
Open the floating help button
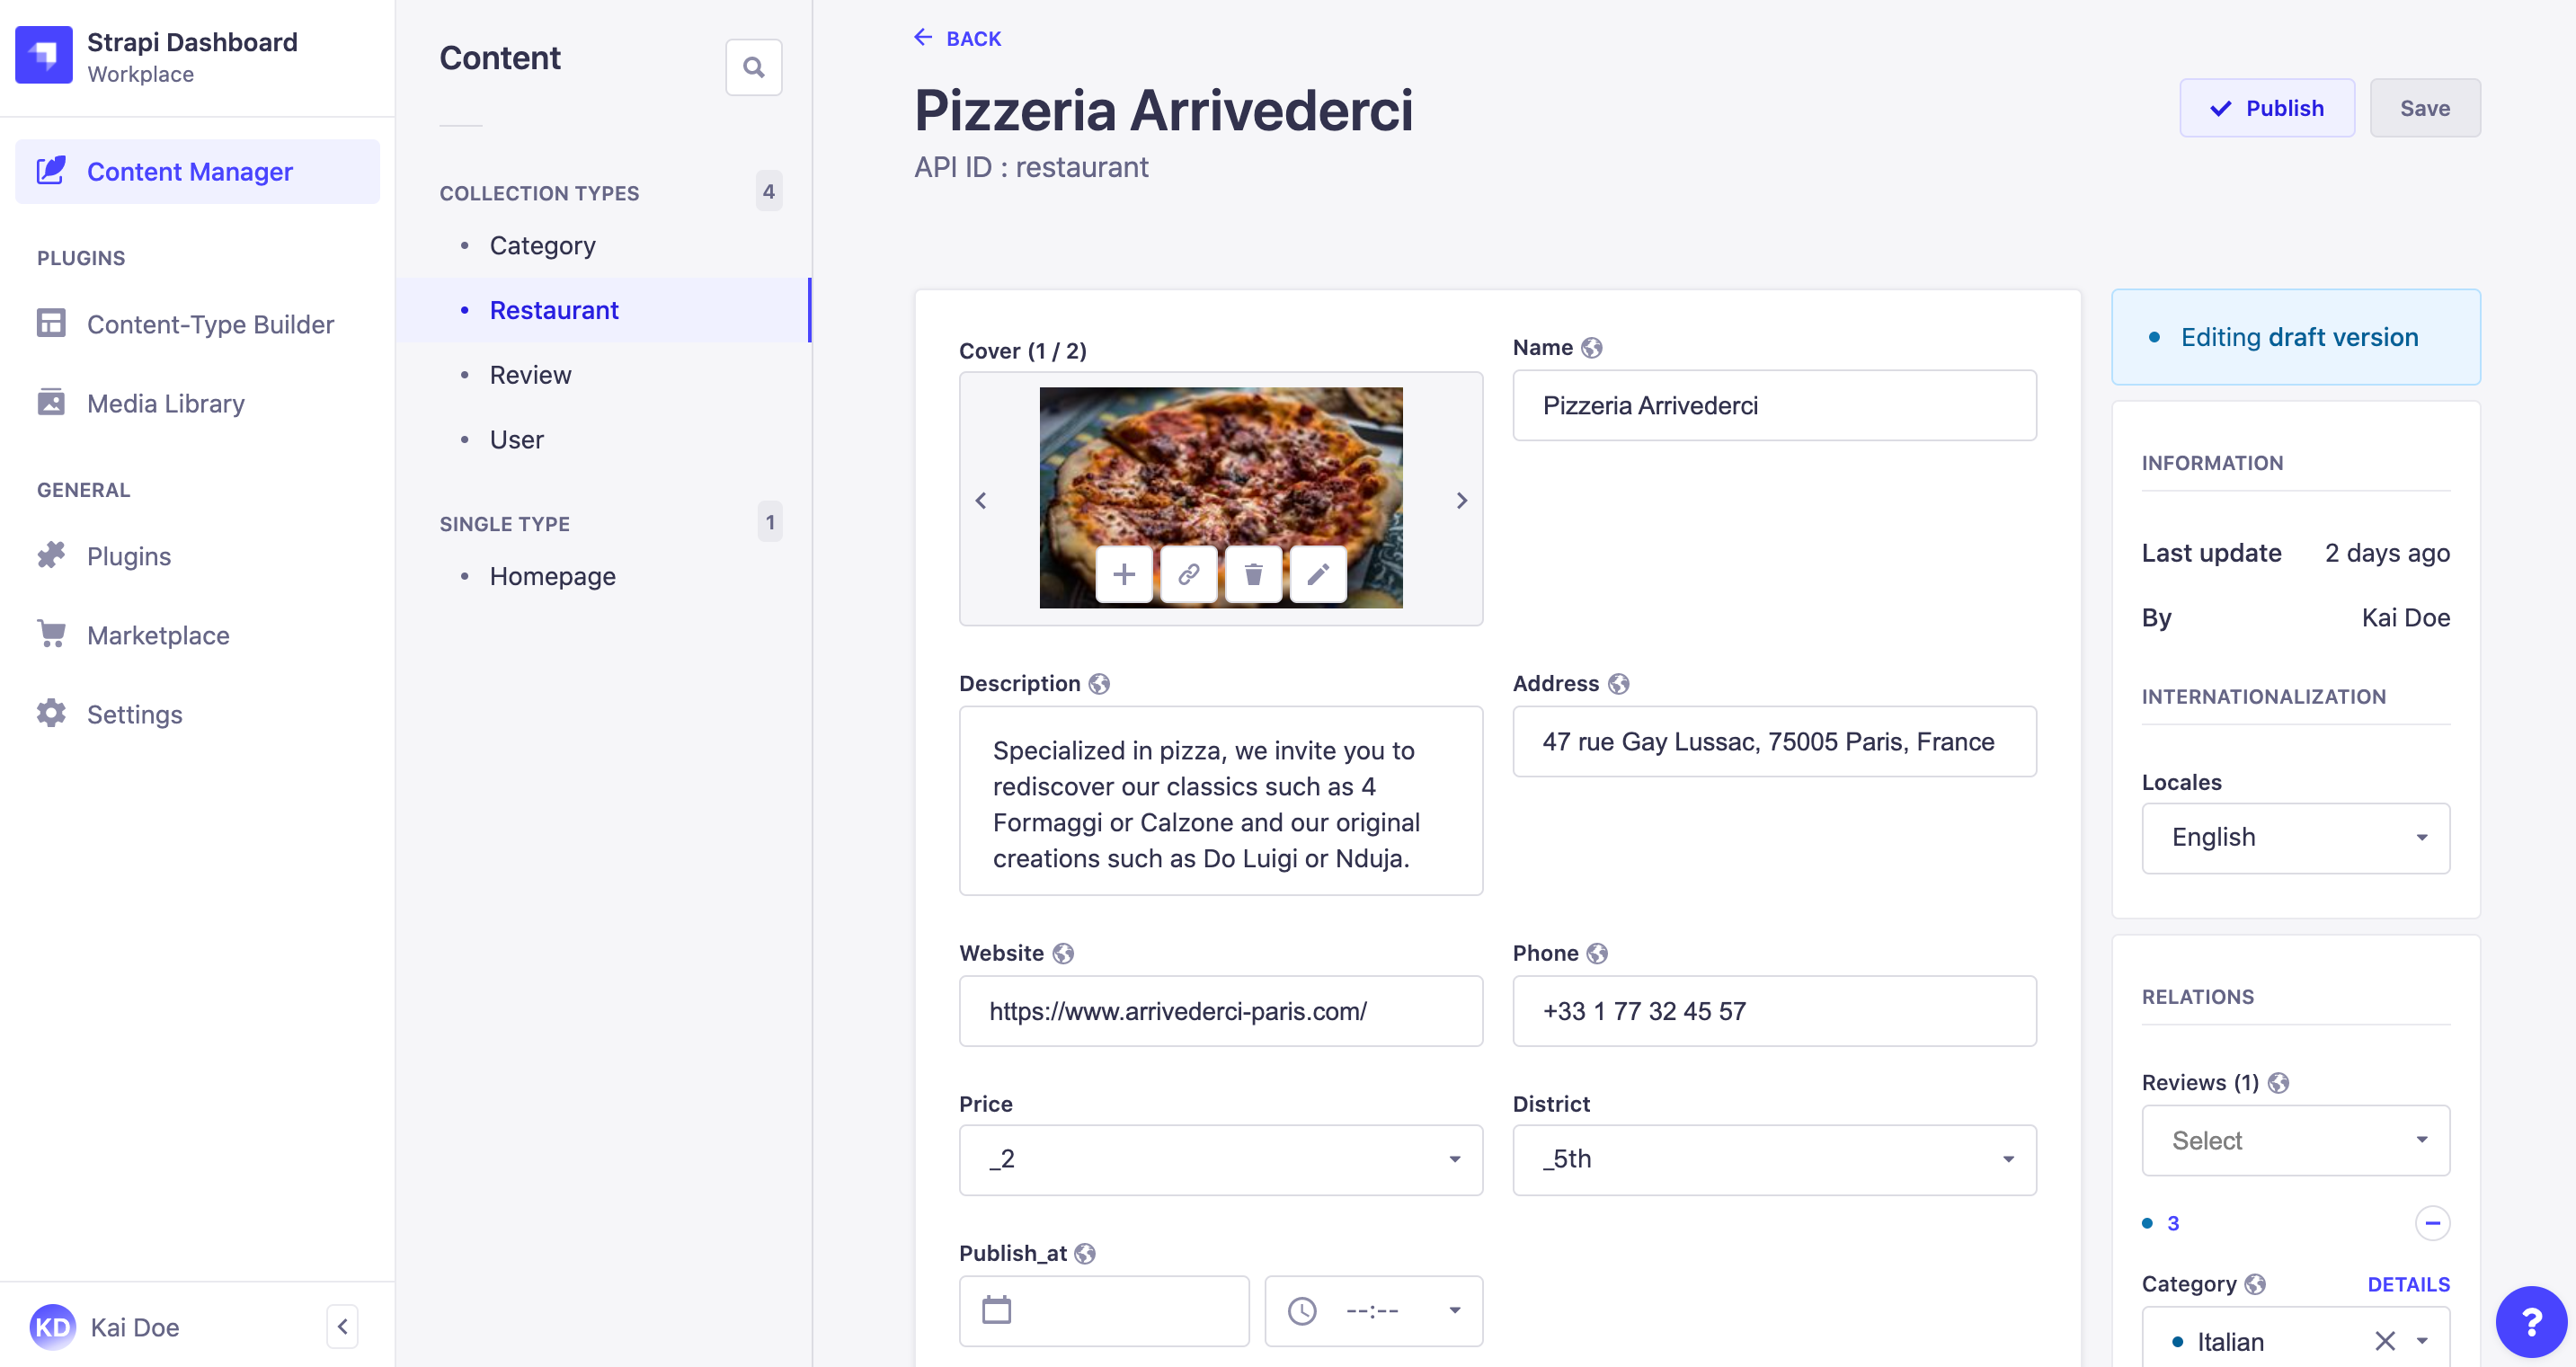[2531, 1321]
